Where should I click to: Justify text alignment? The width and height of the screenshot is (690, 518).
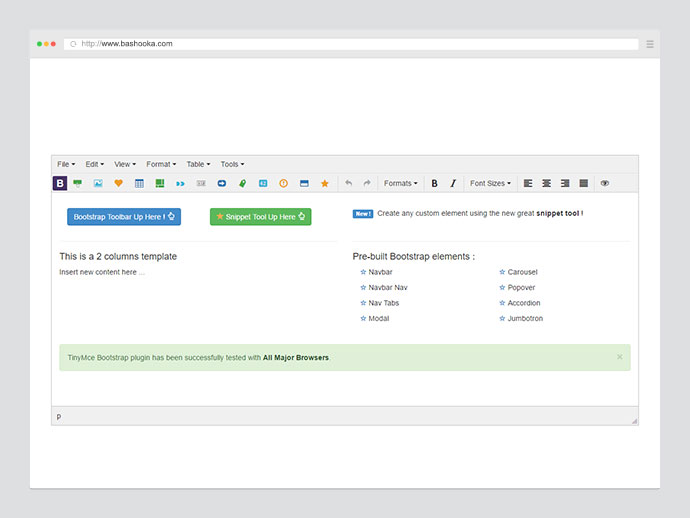pos(584,183)
